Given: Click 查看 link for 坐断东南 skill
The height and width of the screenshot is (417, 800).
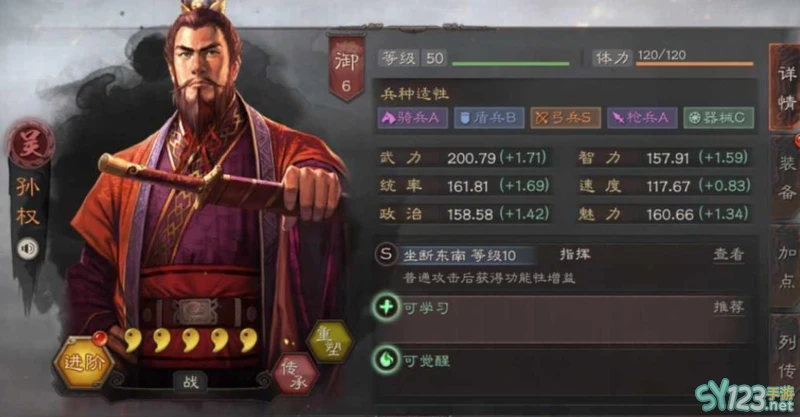Looking at the screenshot, I should pos(729,254).
